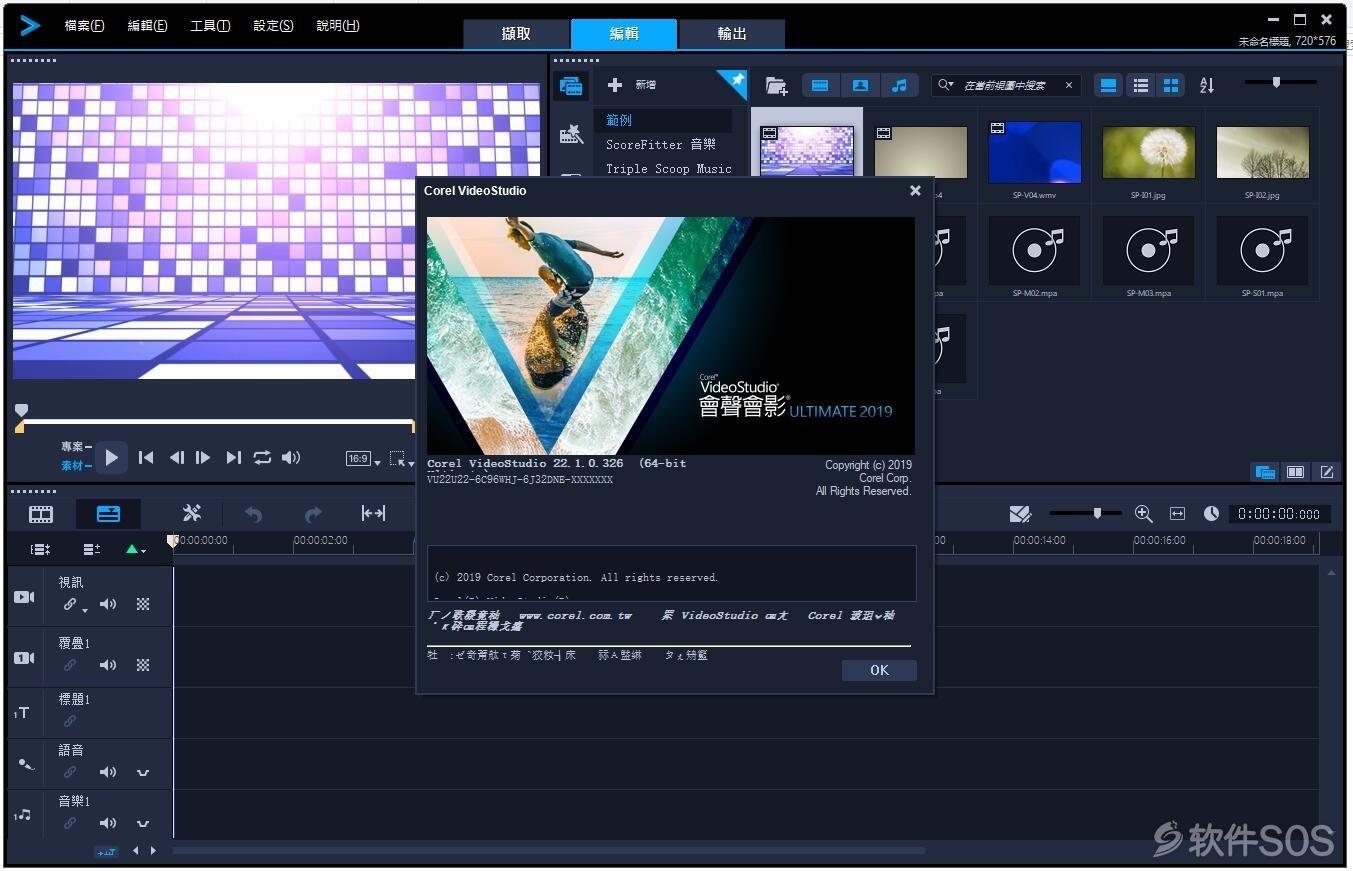1353x871 pixels.
Task: Adjust the thumbnail size slider
Action: 1276,82
